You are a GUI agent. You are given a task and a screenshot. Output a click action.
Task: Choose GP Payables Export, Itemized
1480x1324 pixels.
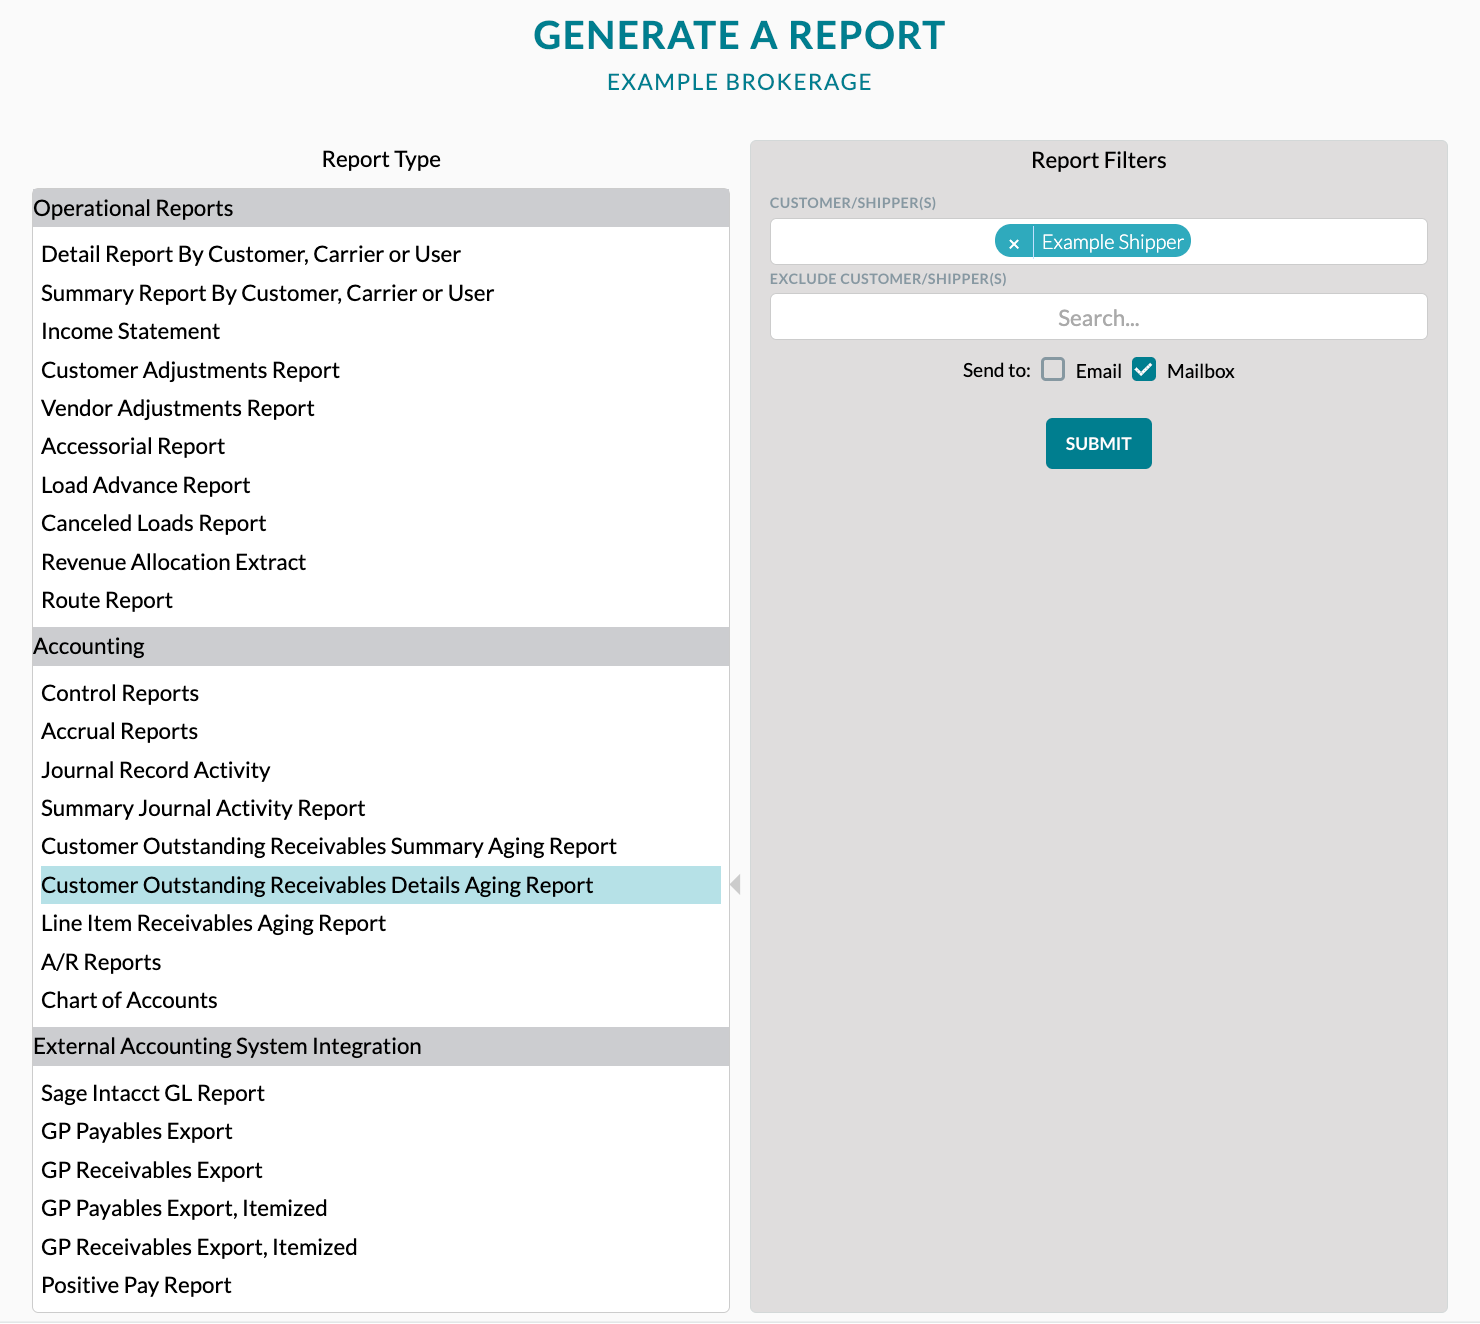click(x=184, y=1208)
